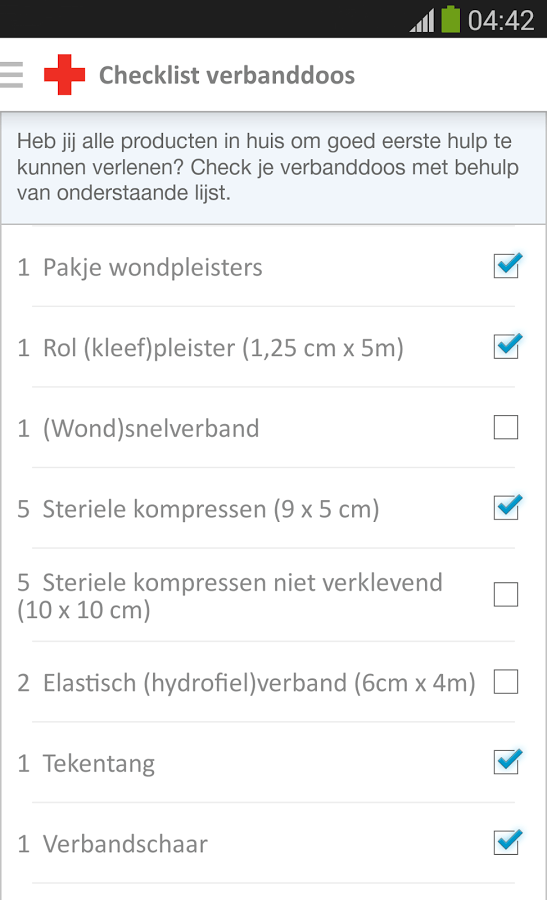Tap the introduction text about verbanddoos
This screenshot has width=547, height=900.
point(267,167)
